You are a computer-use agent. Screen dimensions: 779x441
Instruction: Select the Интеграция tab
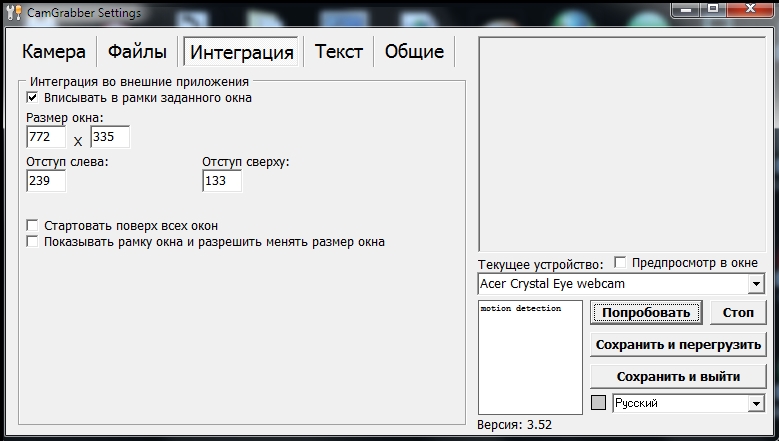pos(241,52)
